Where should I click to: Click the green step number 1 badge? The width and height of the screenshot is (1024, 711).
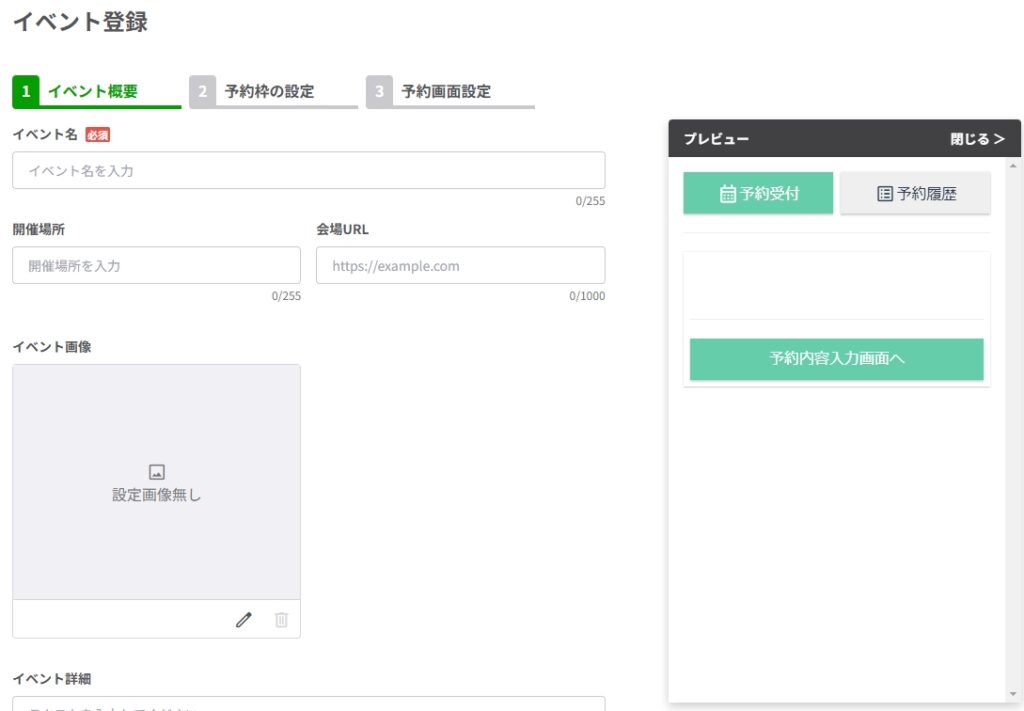(25, 92)
